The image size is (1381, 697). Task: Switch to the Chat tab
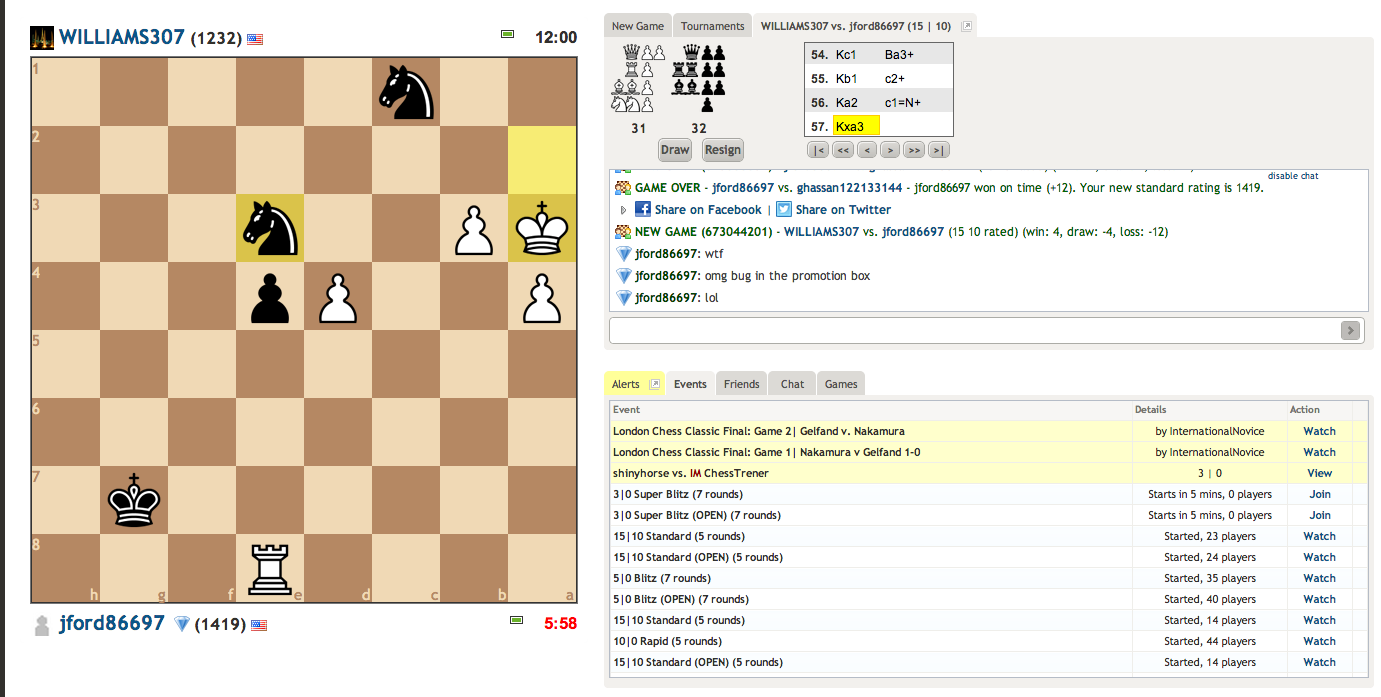792,384
